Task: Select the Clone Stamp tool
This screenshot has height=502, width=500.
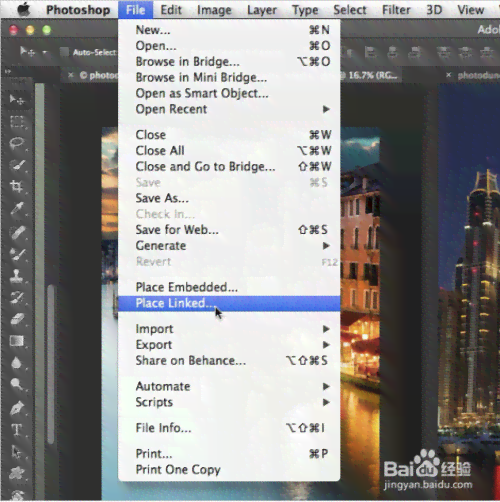Action: (x=17, y=276)
